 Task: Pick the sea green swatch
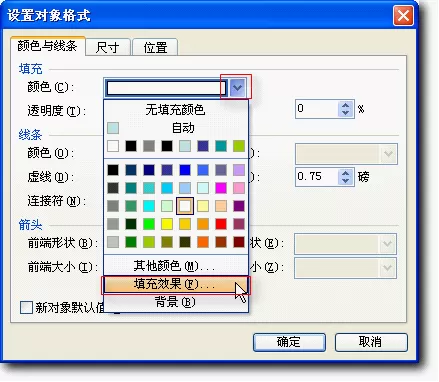point(131,206)
